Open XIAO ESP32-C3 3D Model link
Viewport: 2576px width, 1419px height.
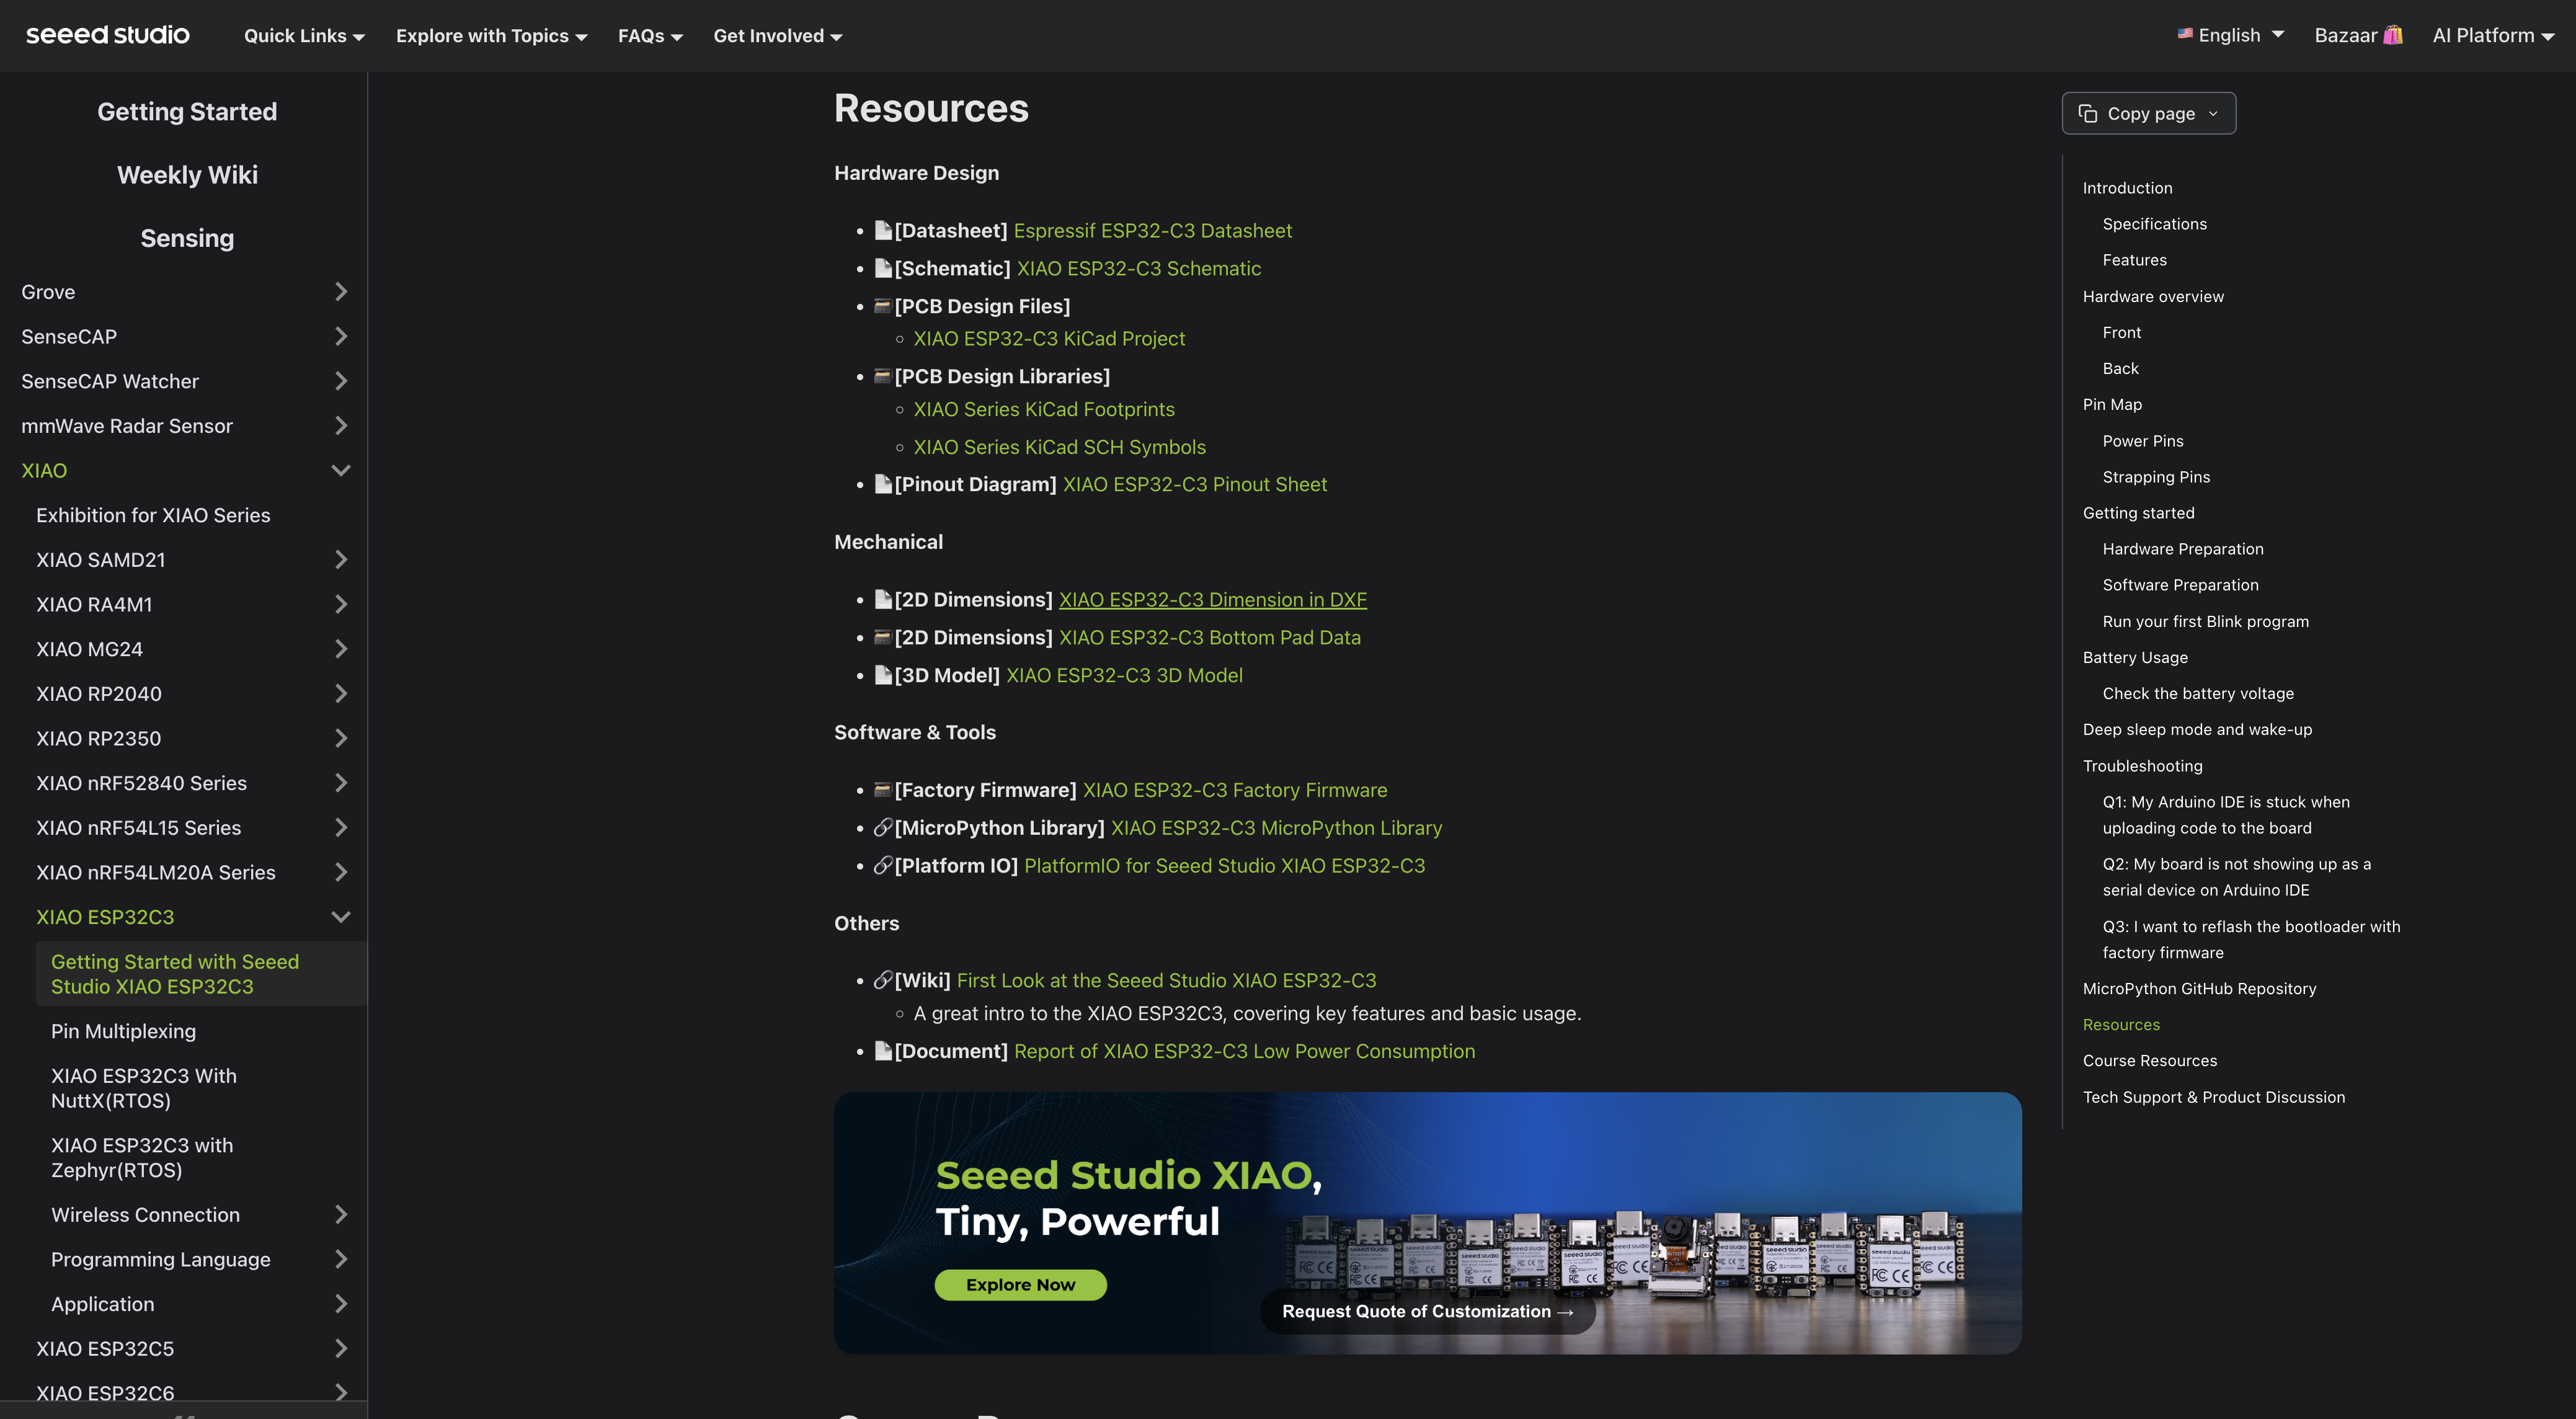(1124, 675)
